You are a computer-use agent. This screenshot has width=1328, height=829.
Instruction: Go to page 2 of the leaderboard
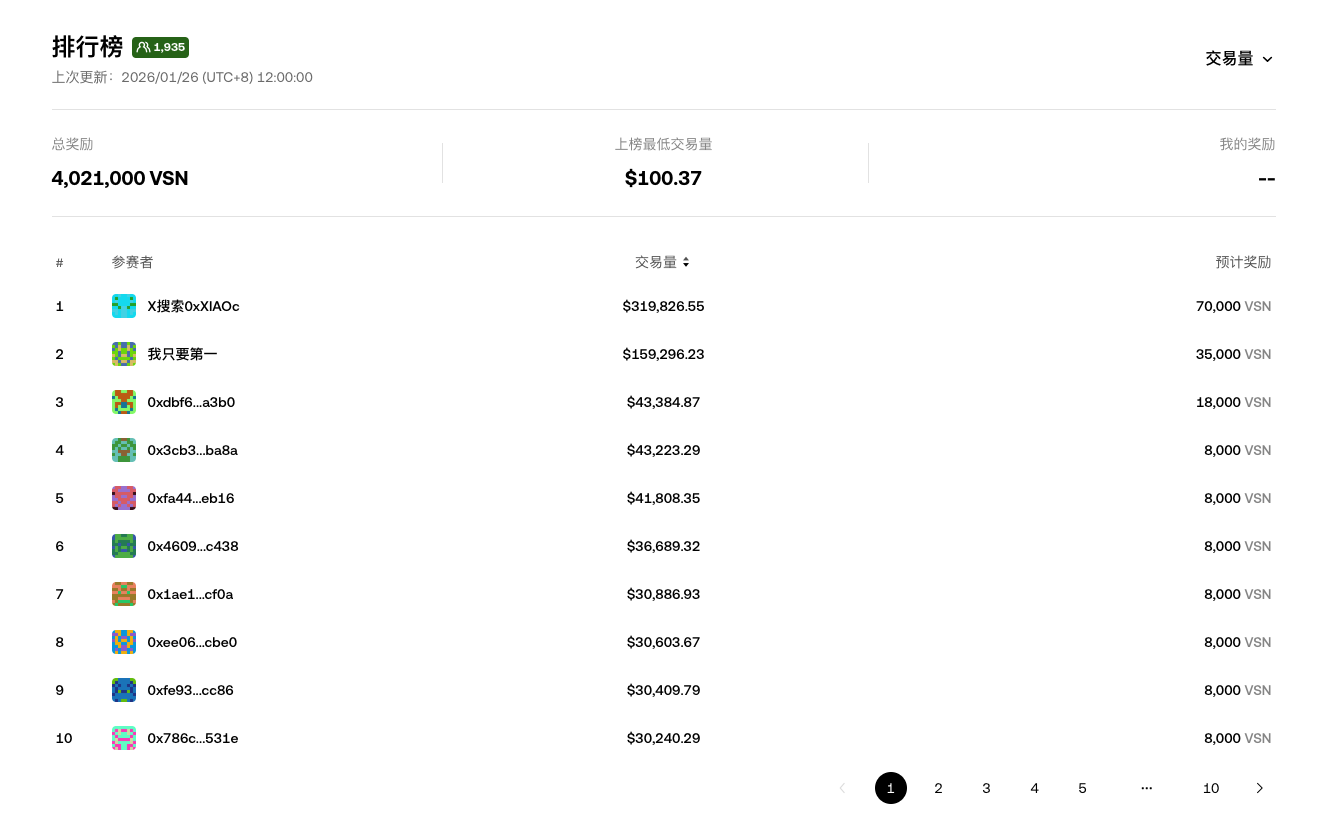[938, 788]
